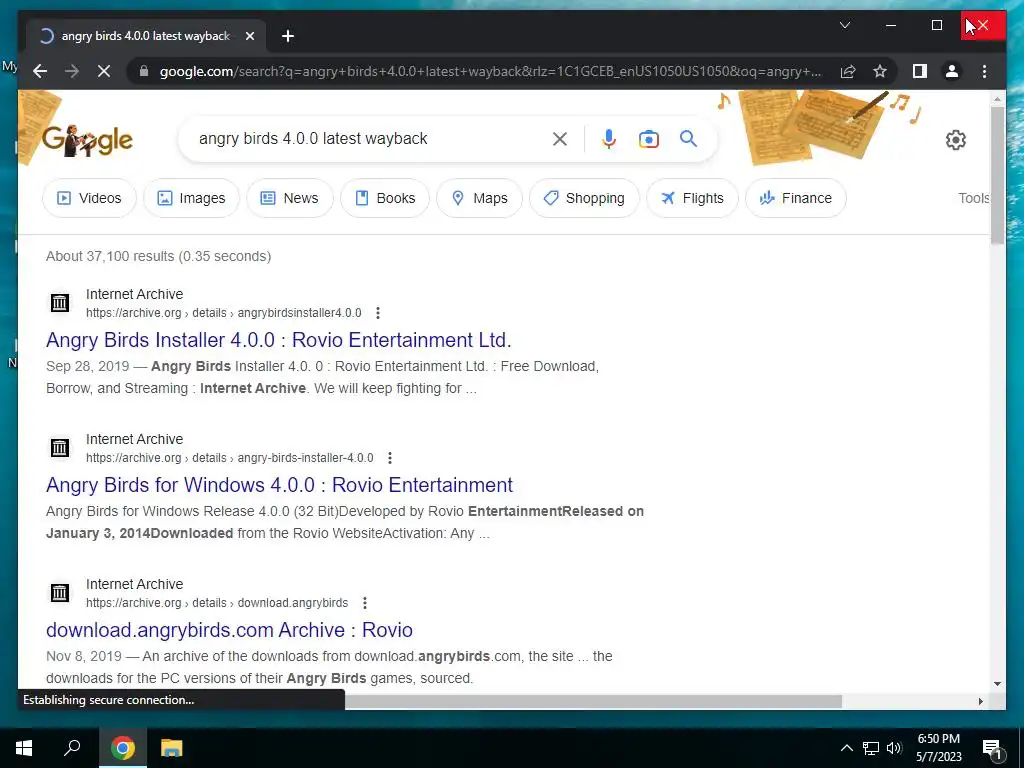The width and height of the screenshot is (1024, 768).
Task: Open Chrome three-dot menu
Action: coord(984,71)
